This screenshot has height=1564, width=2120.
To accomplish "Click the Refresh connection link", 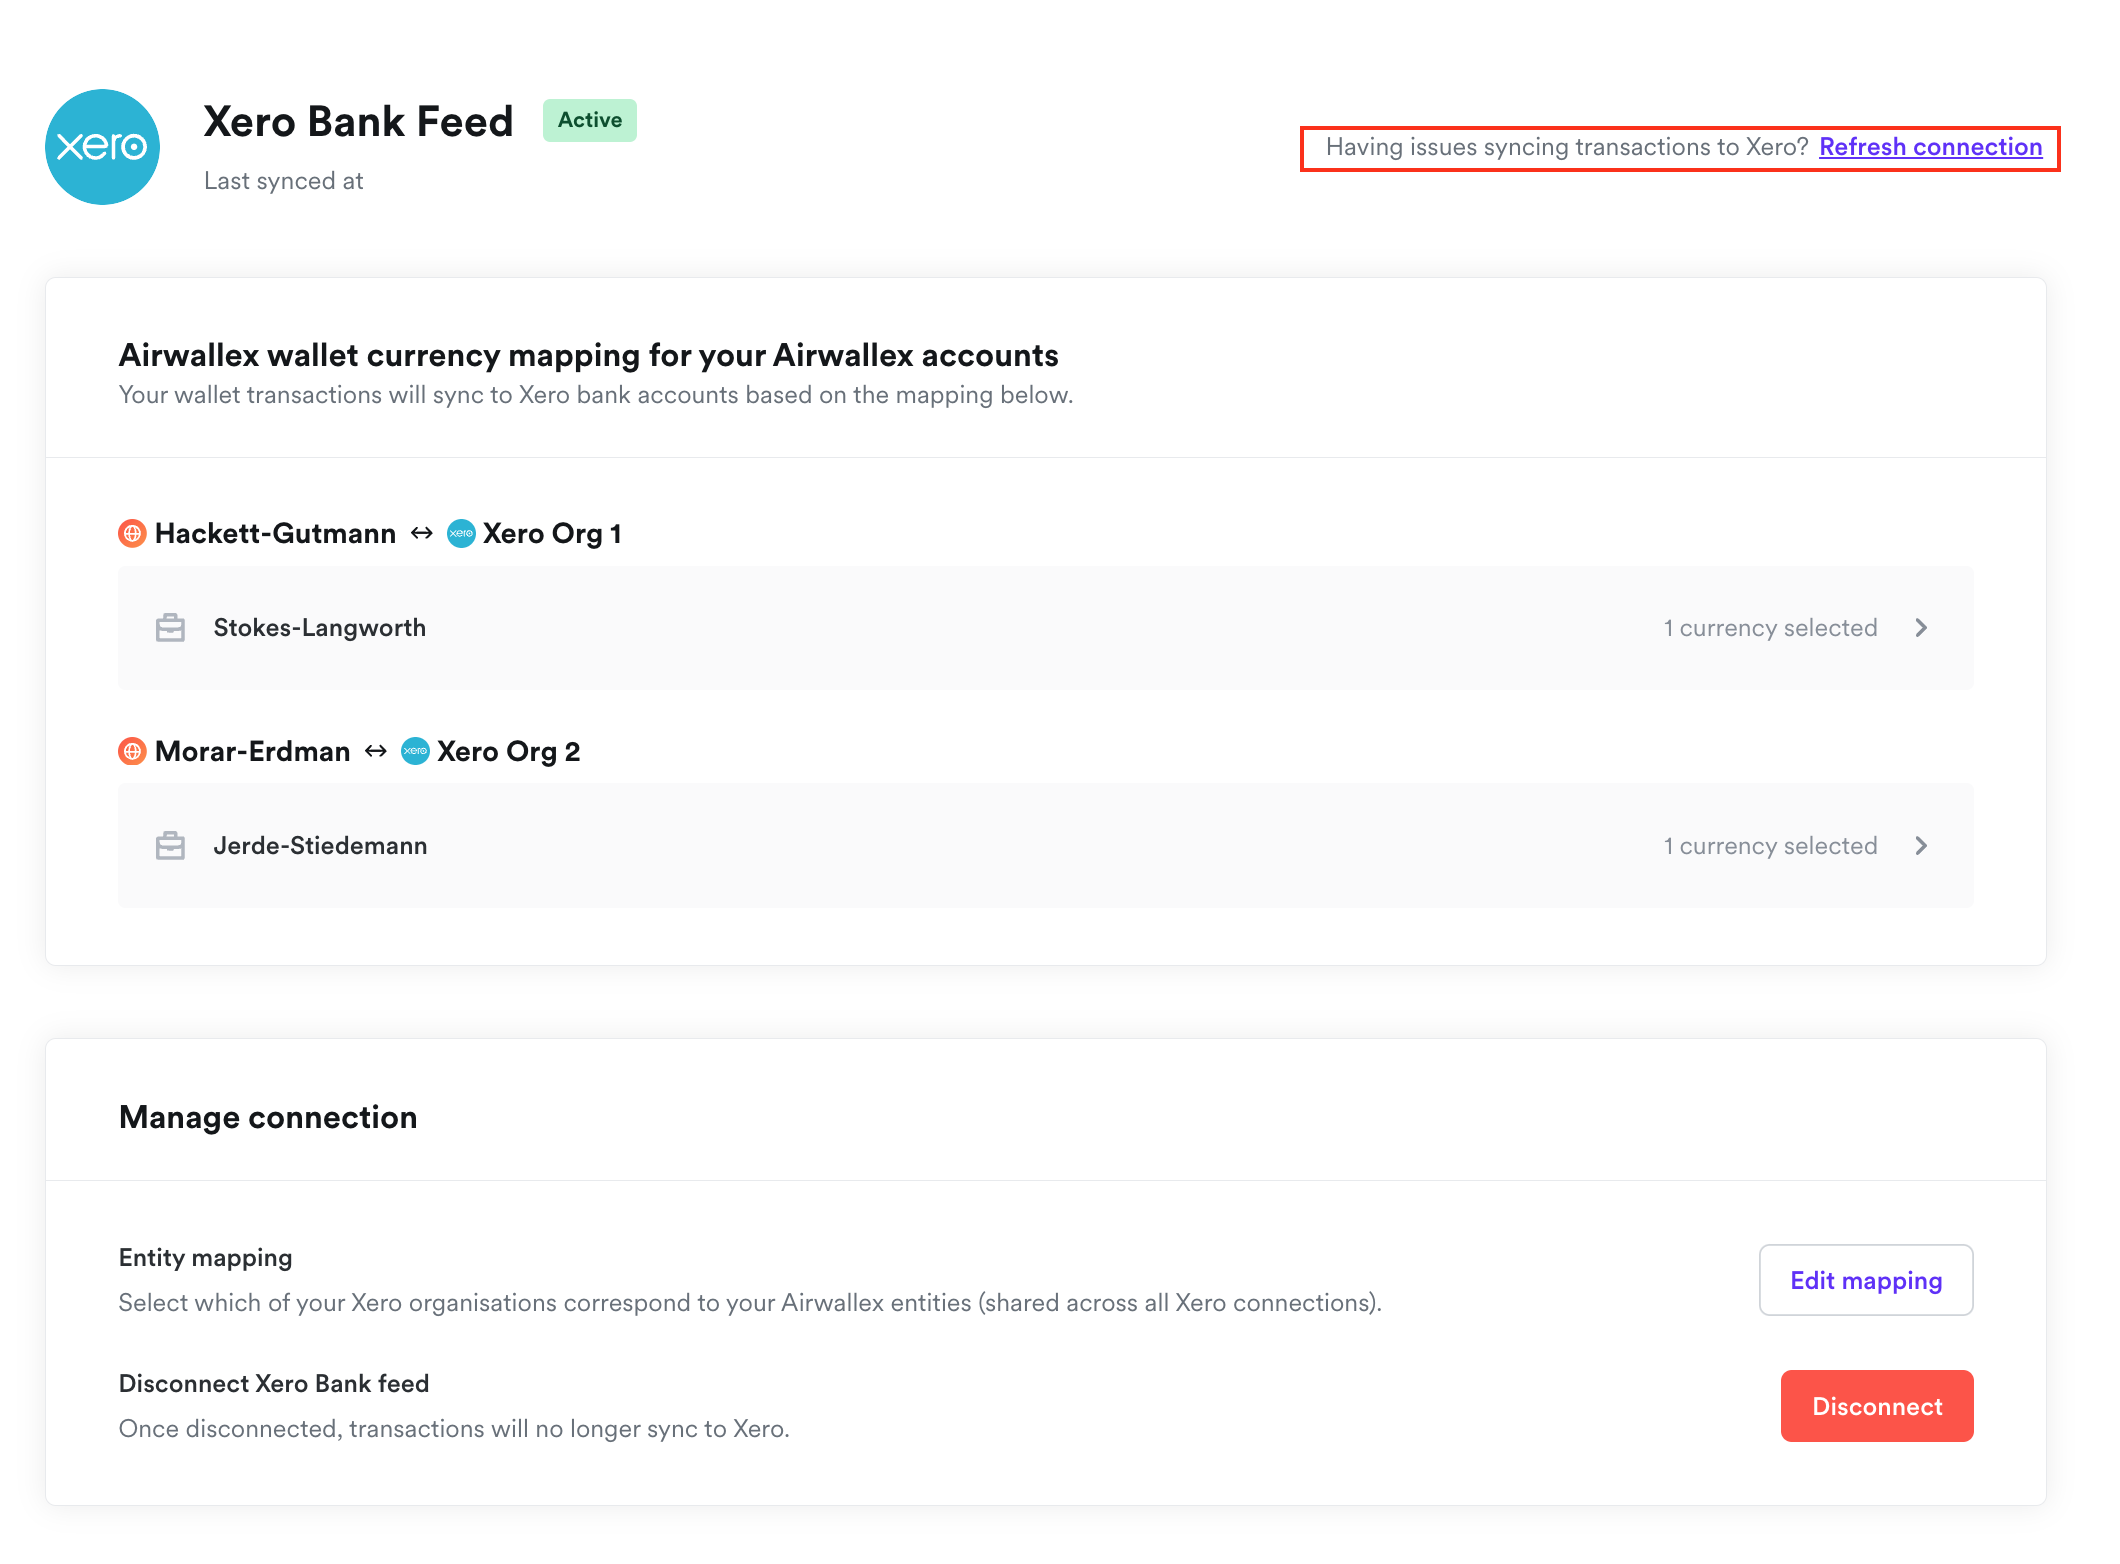I will pyautogui.click(x=1930, y=147).
